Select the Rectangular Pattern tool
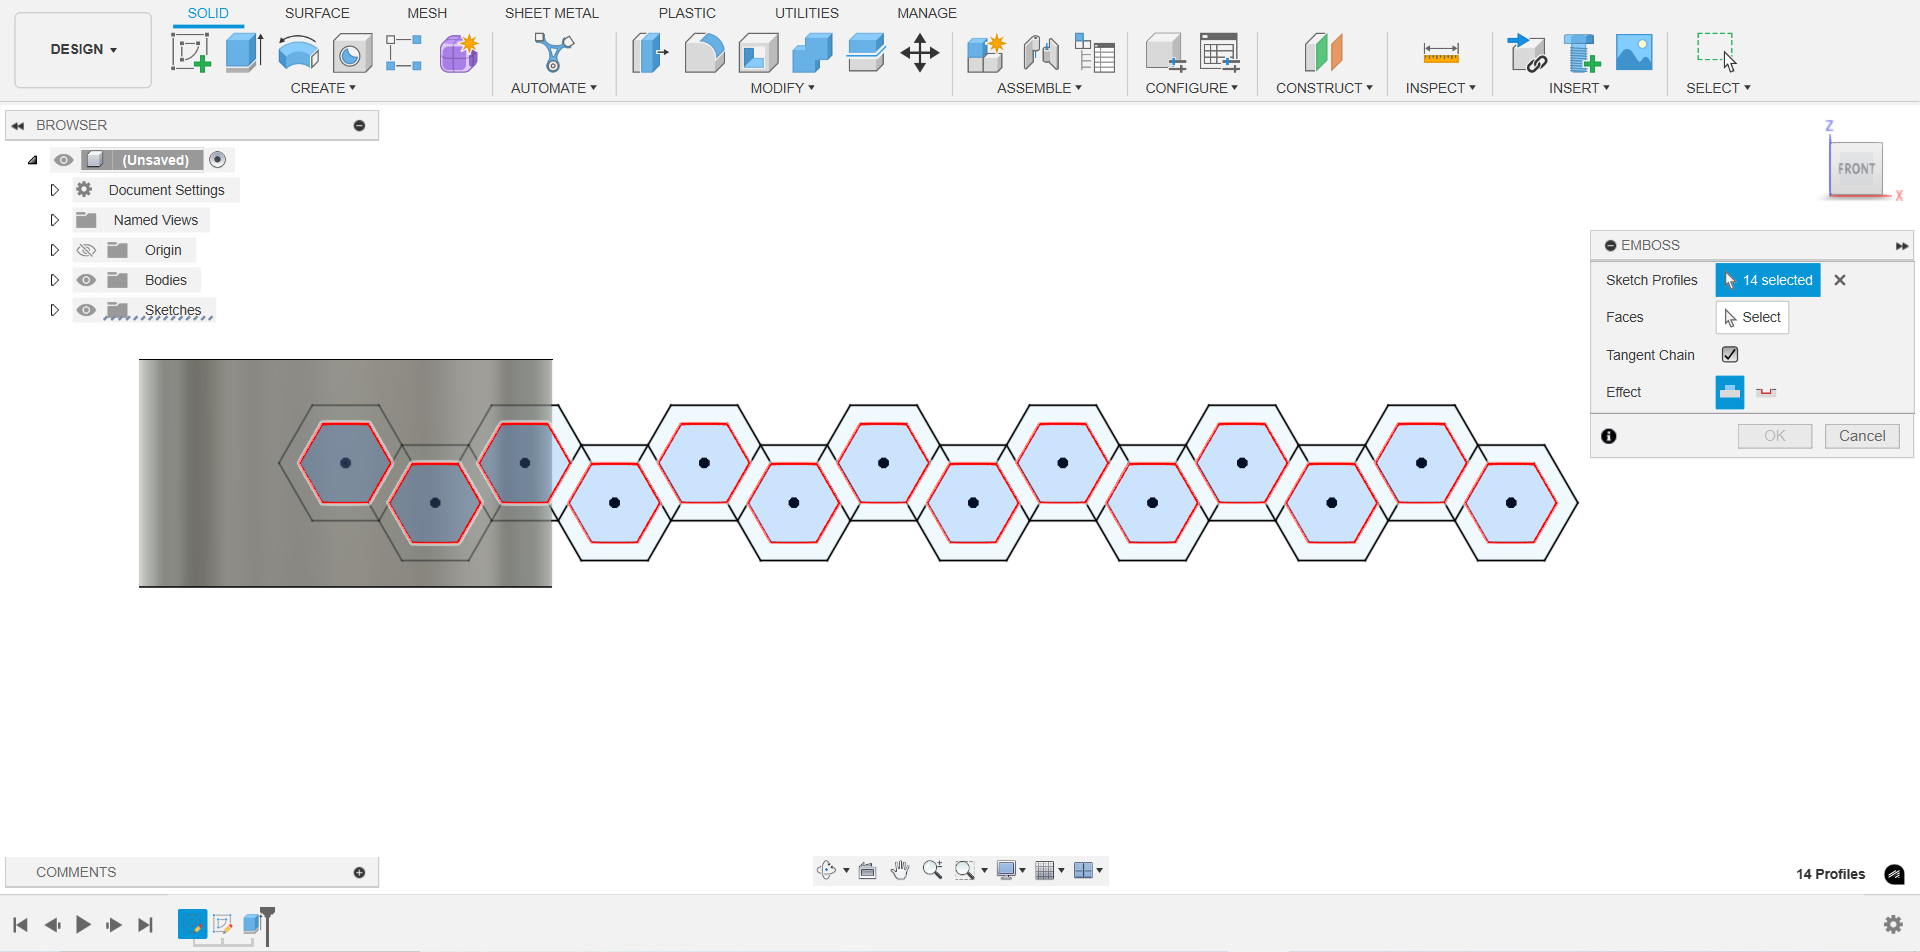Viewport: 1920px width, 952px height. click(x=404, y=52)
